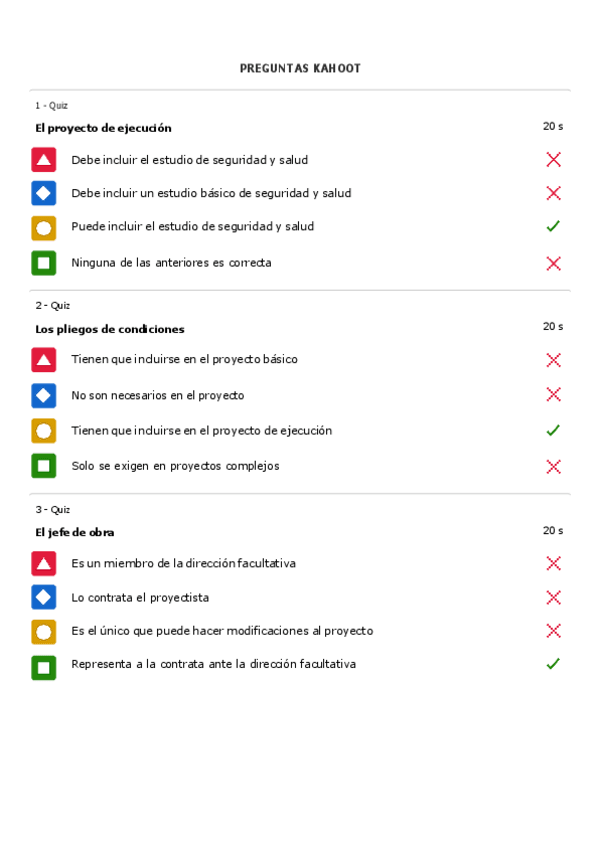
Task: Select answer "Solo se exigen en proyectos complejos"
Action: point(175,466)
